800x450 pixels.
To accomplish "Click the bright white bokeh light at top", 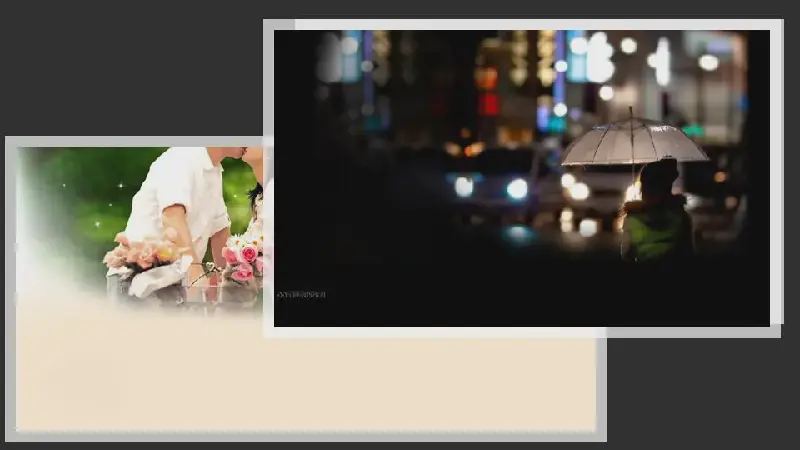I will click(x=599, y=57).
